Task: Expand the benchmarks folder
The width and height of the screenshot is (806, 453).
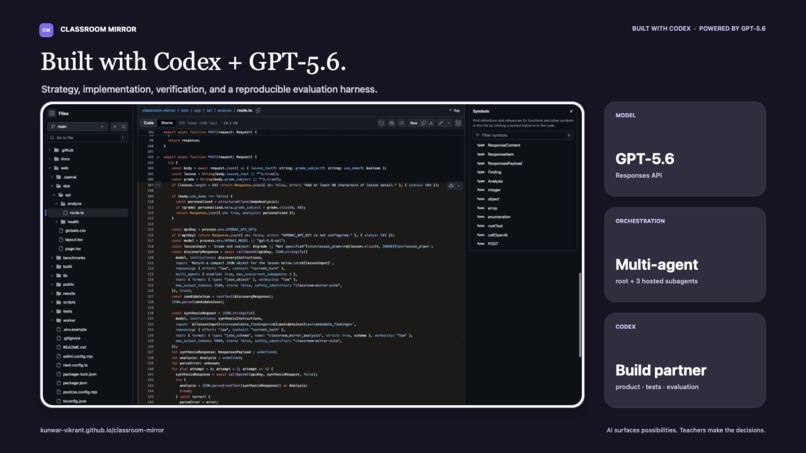Action: (52, 258)
